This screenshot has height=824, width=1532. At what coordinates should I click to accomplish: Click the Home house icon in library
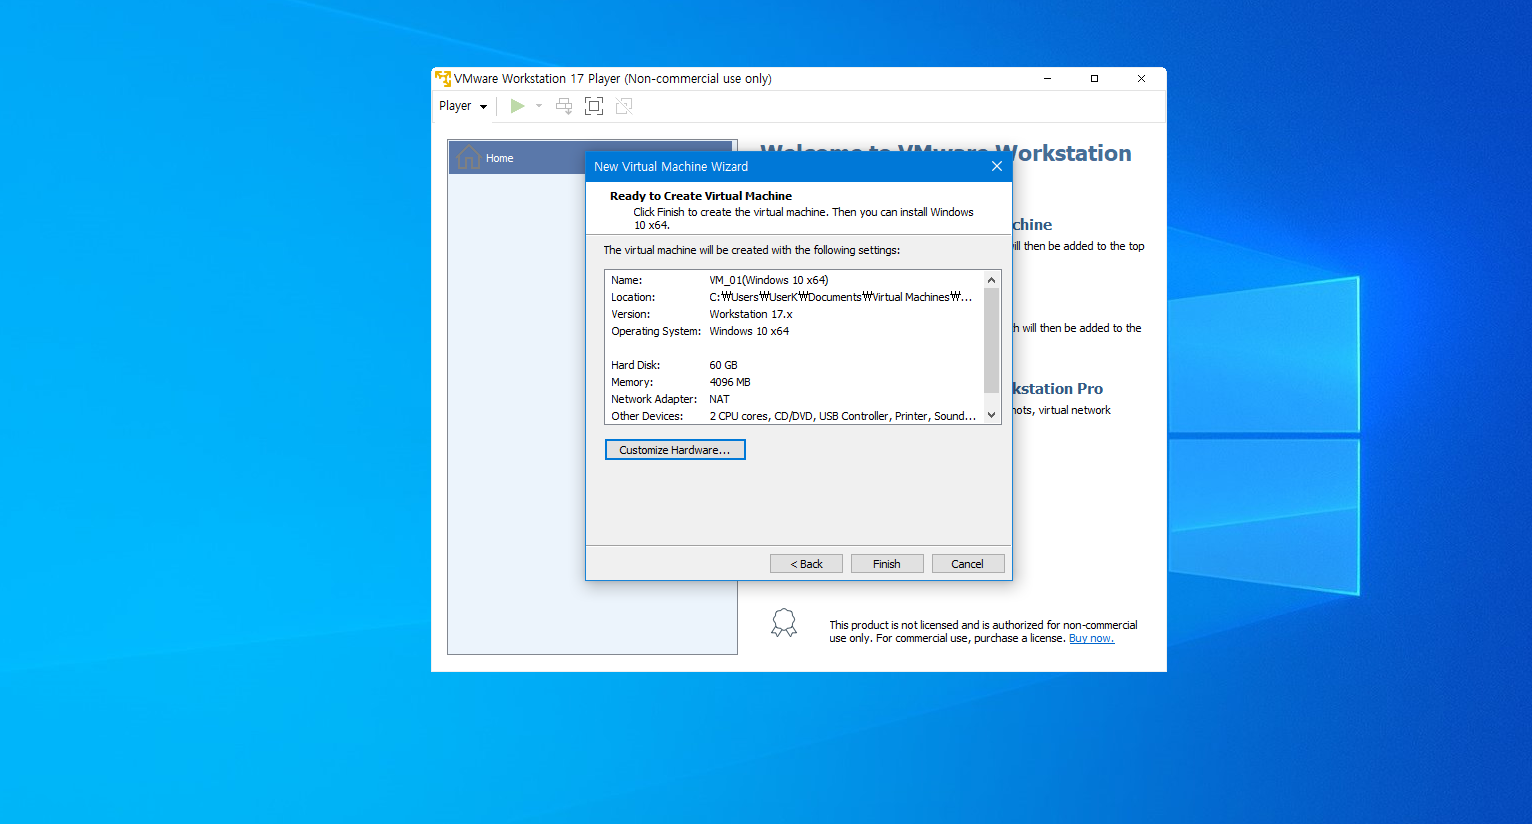pyautogui.click(x=468, y=157)
